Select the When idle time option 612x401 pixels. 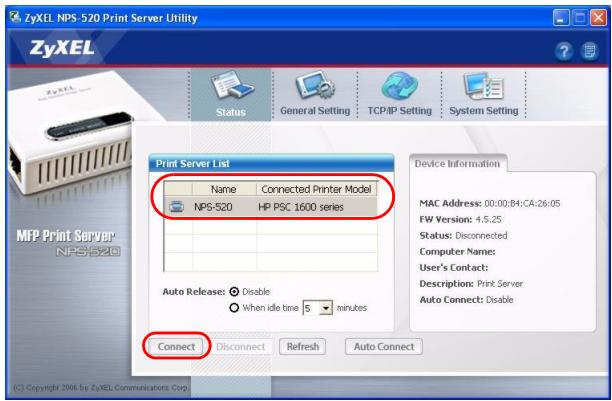point(234,308)
